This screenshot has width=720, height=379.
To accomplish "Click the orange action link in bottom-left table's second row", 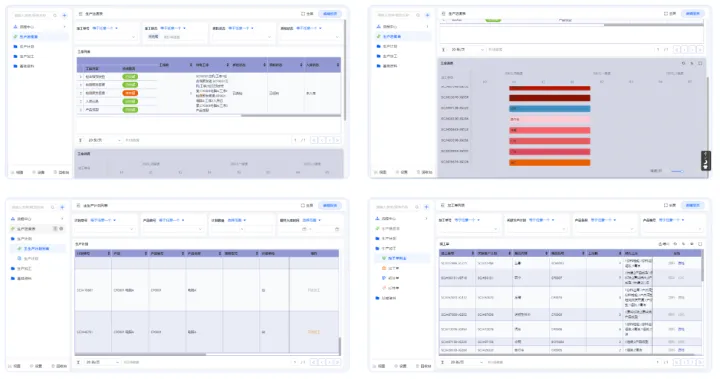I will tap(314, 332).
